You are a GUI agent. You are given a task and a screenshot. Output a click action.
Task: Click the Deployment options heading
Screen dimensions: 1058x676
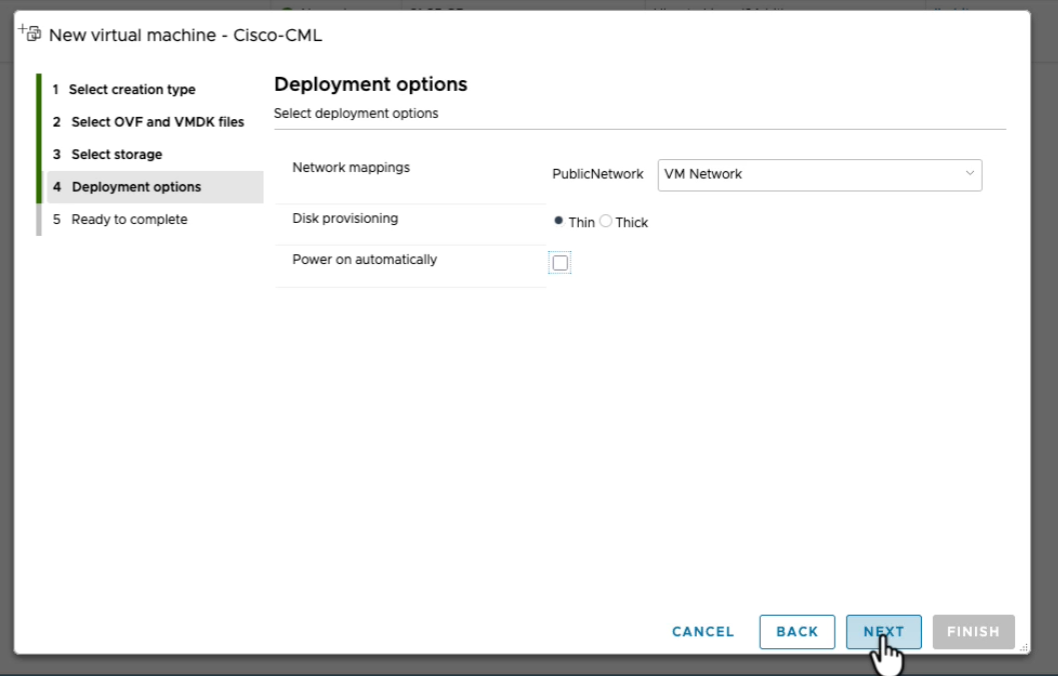pyautogui.click(x=370, y=84)
